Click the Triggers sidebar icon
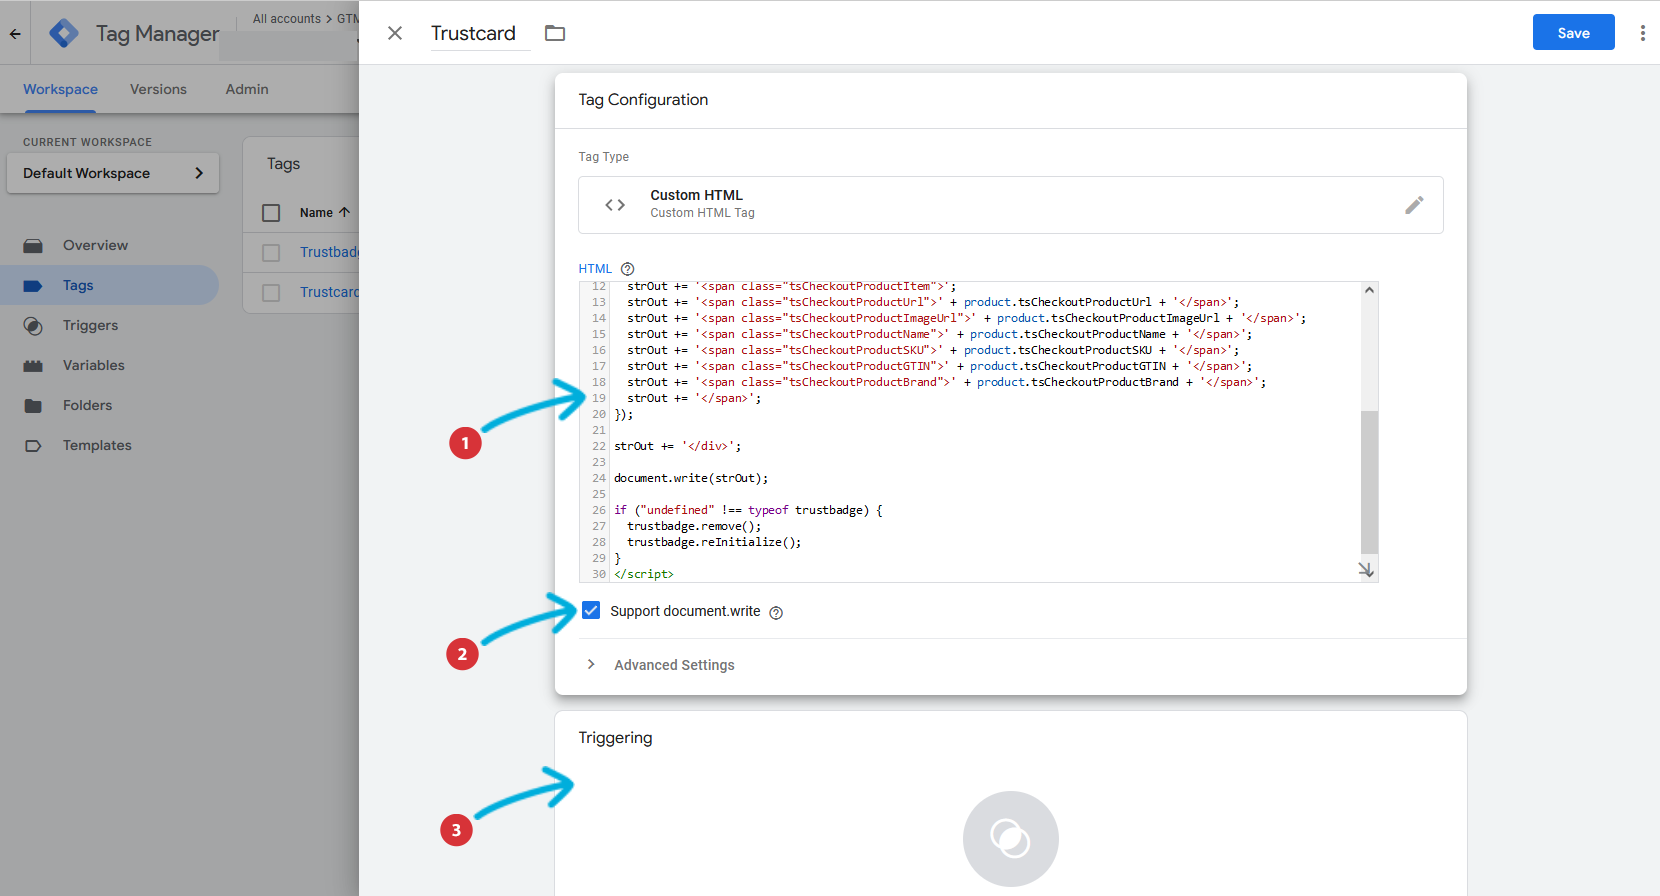 click(x=33, y=326)
